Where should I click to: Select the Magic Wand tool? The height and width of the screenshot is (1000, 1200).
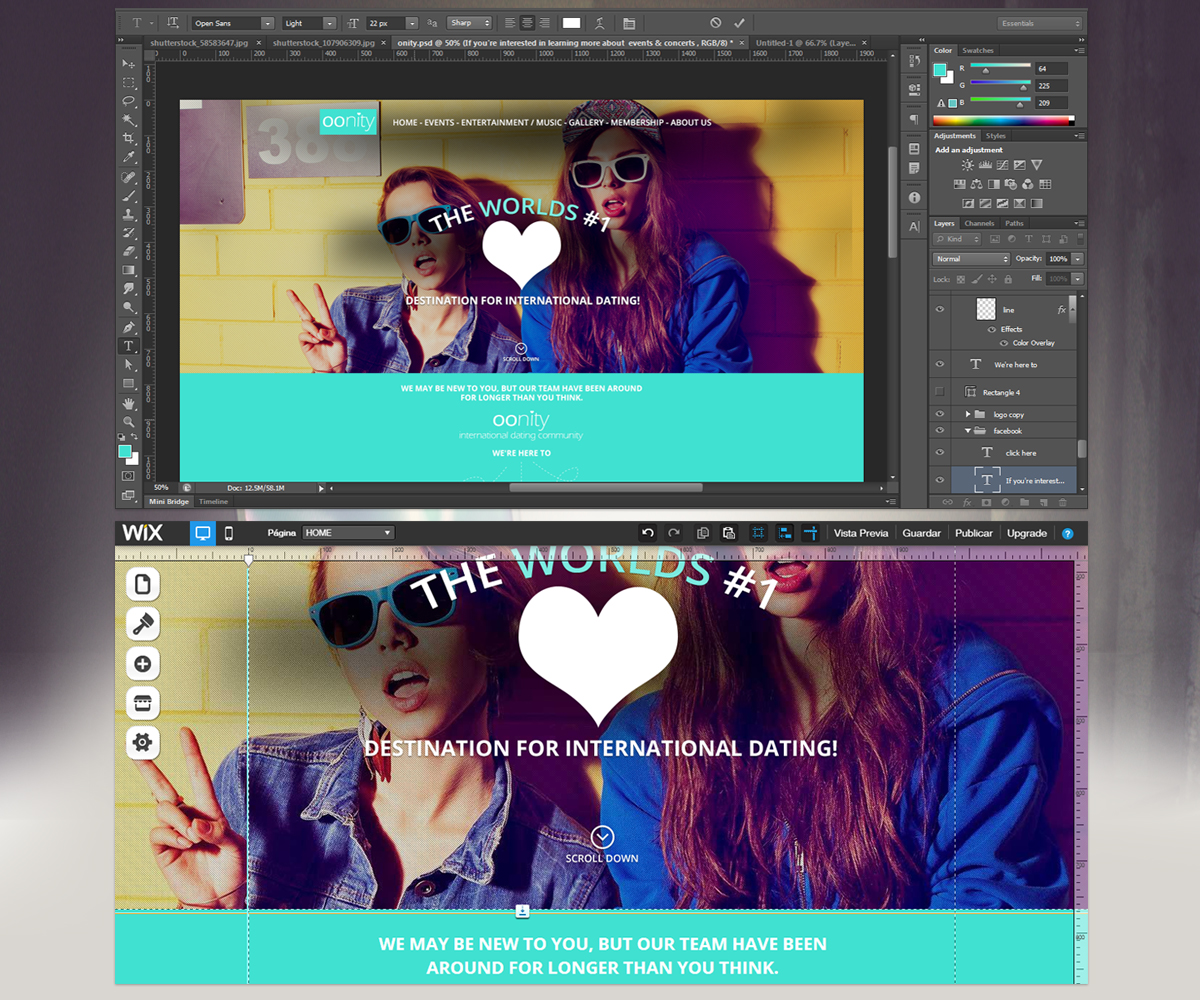129,120
